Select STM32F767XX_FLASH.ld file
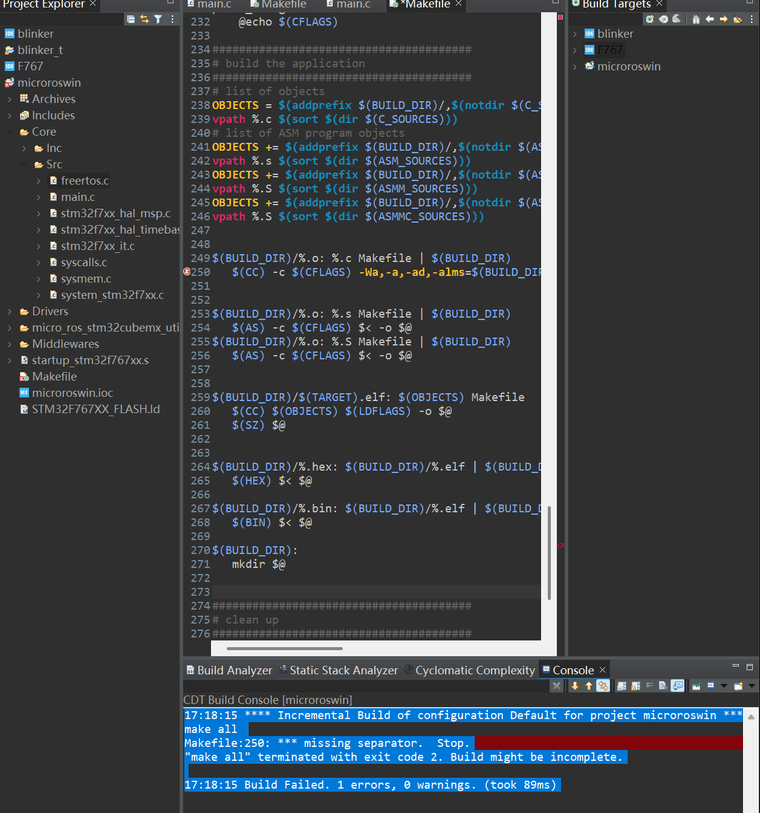Viewport: 760px width, 813px height. [90, 409]
